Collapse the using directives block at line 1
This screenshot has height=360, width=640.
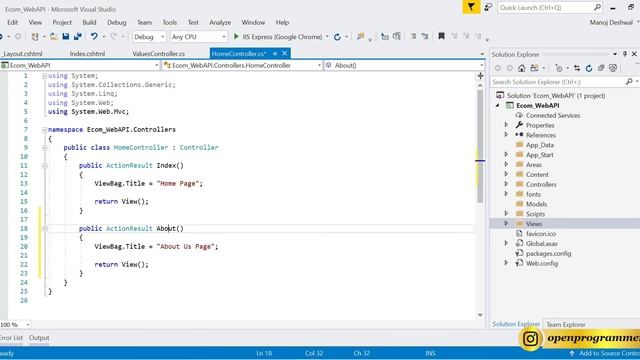tap(44, 76)
